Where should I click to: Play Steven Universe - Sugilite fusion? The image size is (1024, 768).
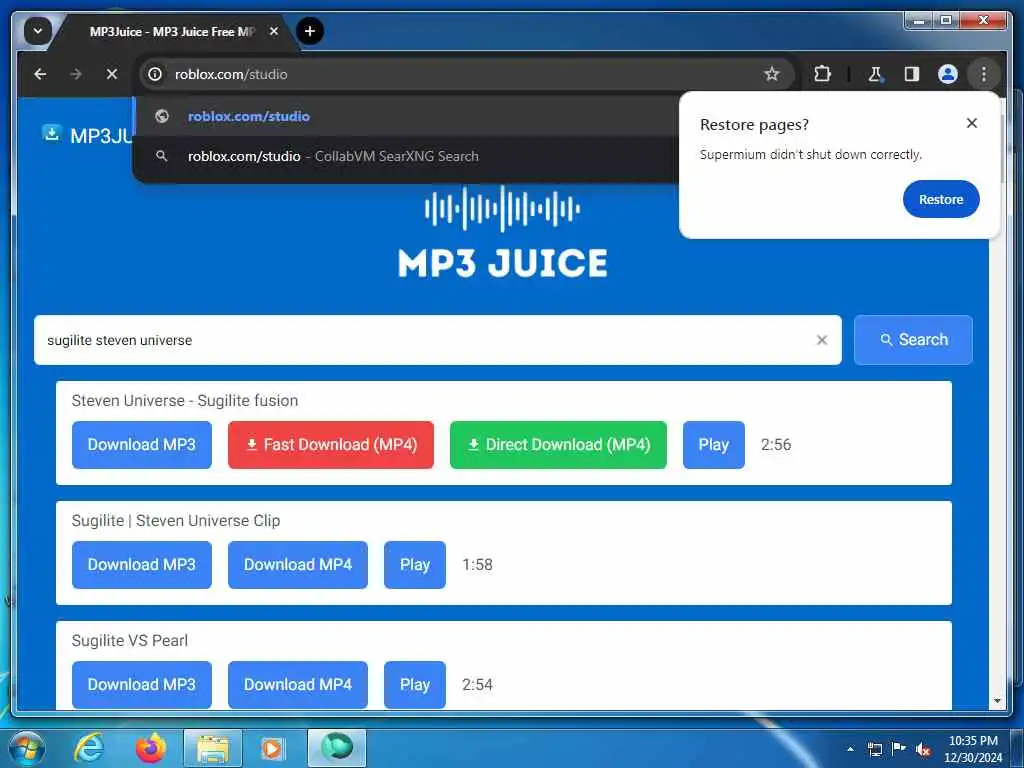click(714, 445)
